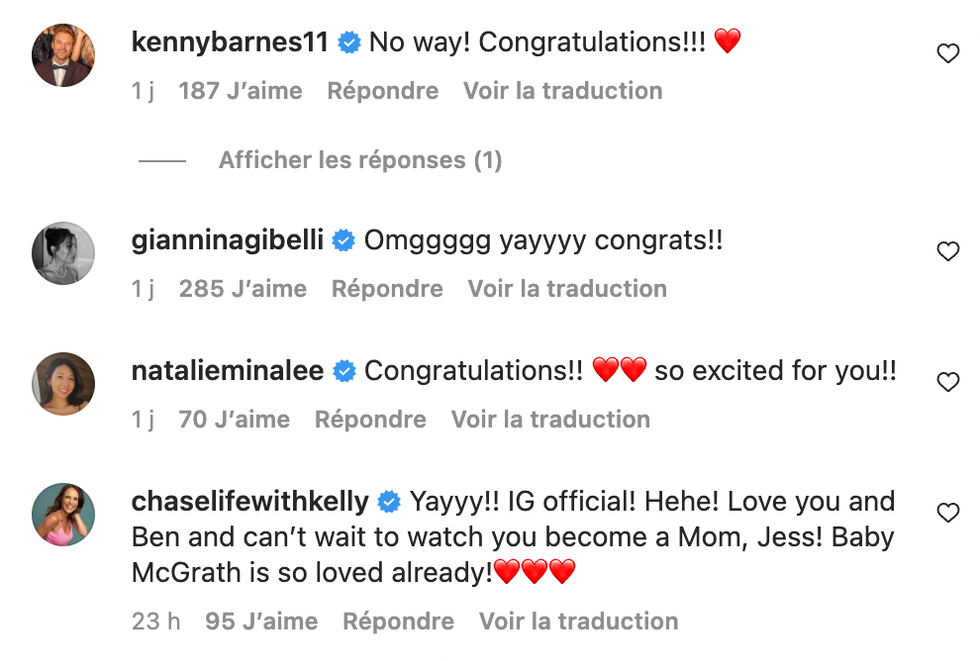Image resolution: width=980 pixels, height=661 pixels.
Task: Like kennybarnes11's comment with the heart icon
Action: 948,53
